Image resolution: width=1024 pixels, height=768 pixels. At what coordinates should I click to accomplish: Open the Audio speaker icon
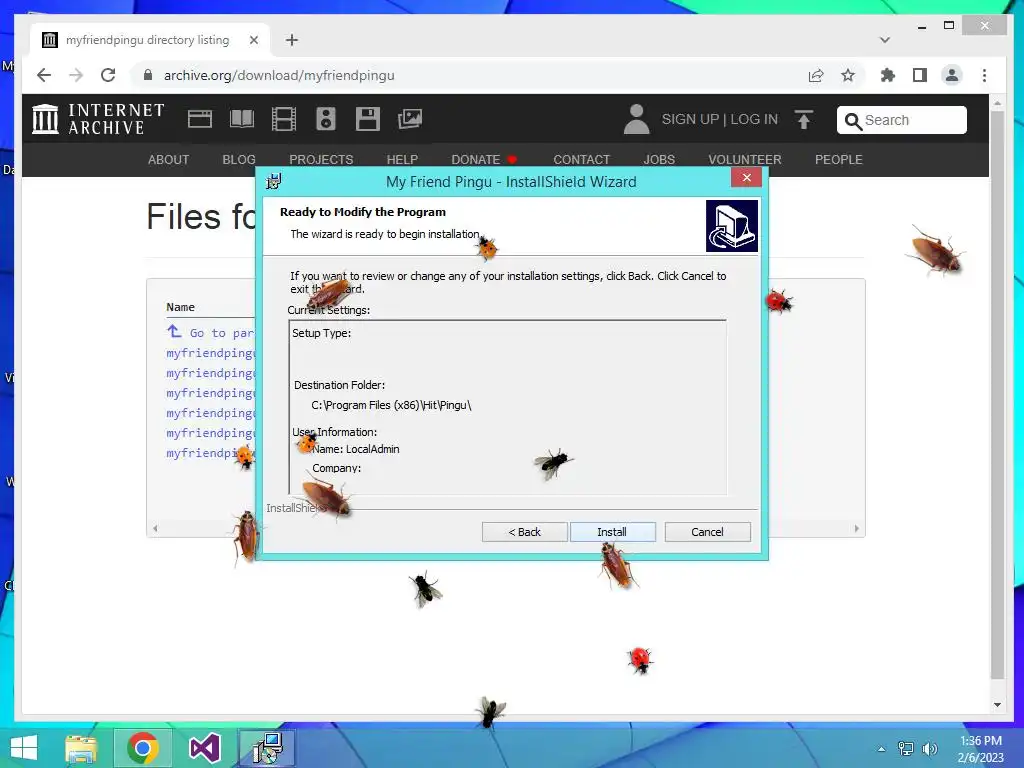325,119
